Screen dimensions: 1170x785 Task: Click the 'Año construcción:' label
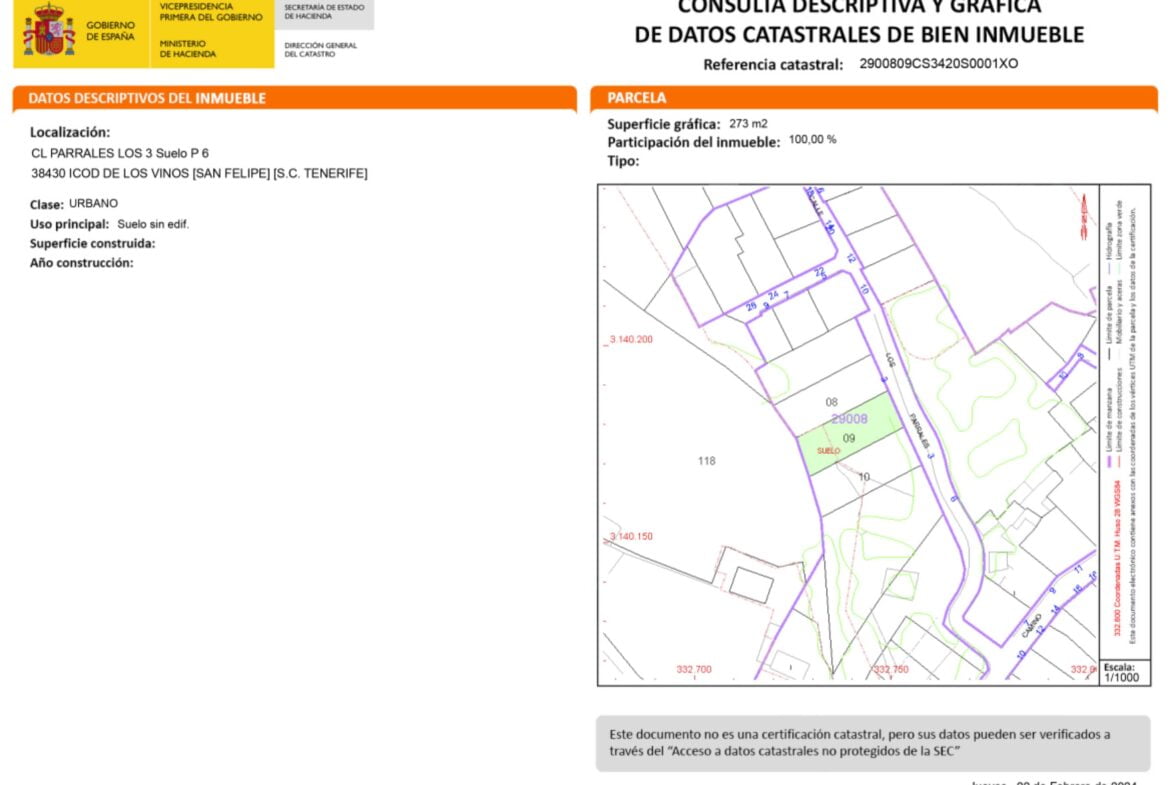point(81,263)
